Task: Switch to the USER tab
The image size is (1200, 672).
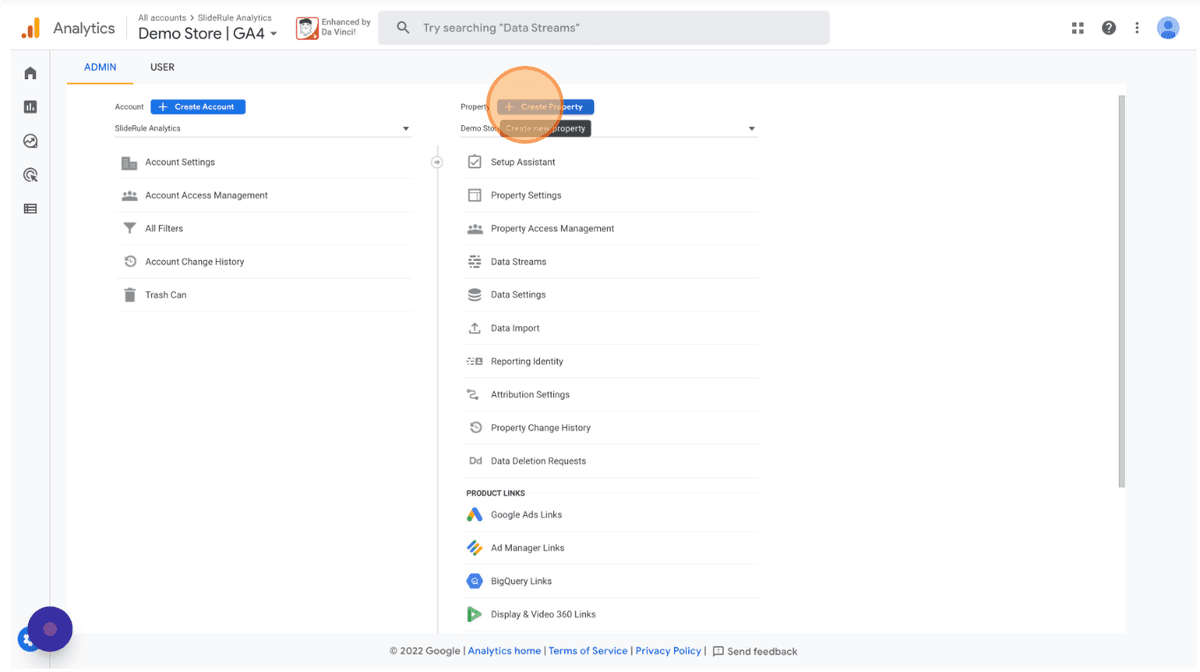Action: [x=162, y=67]
